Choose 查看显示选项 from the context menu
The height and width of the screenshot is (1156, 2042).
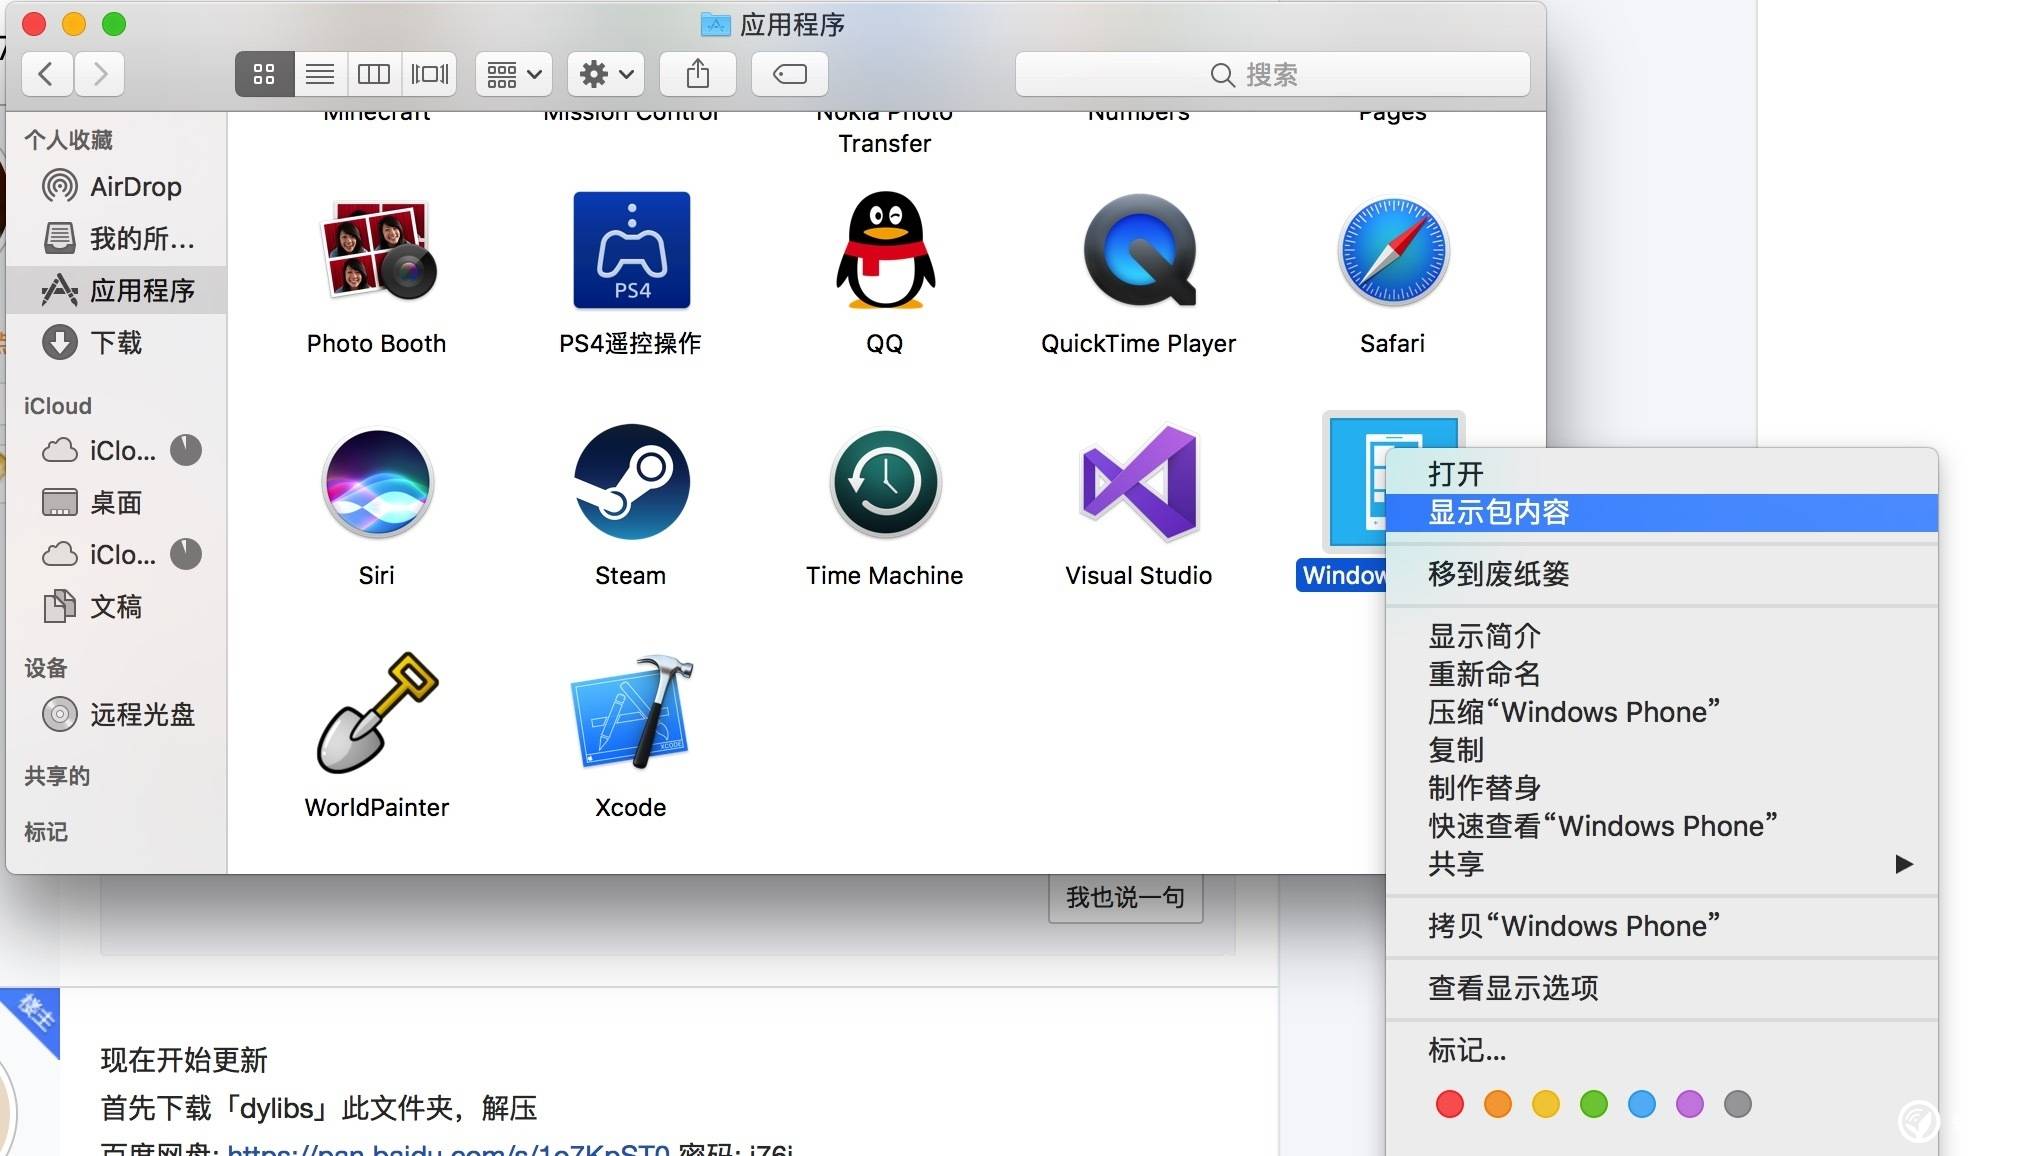(1662, 988)
